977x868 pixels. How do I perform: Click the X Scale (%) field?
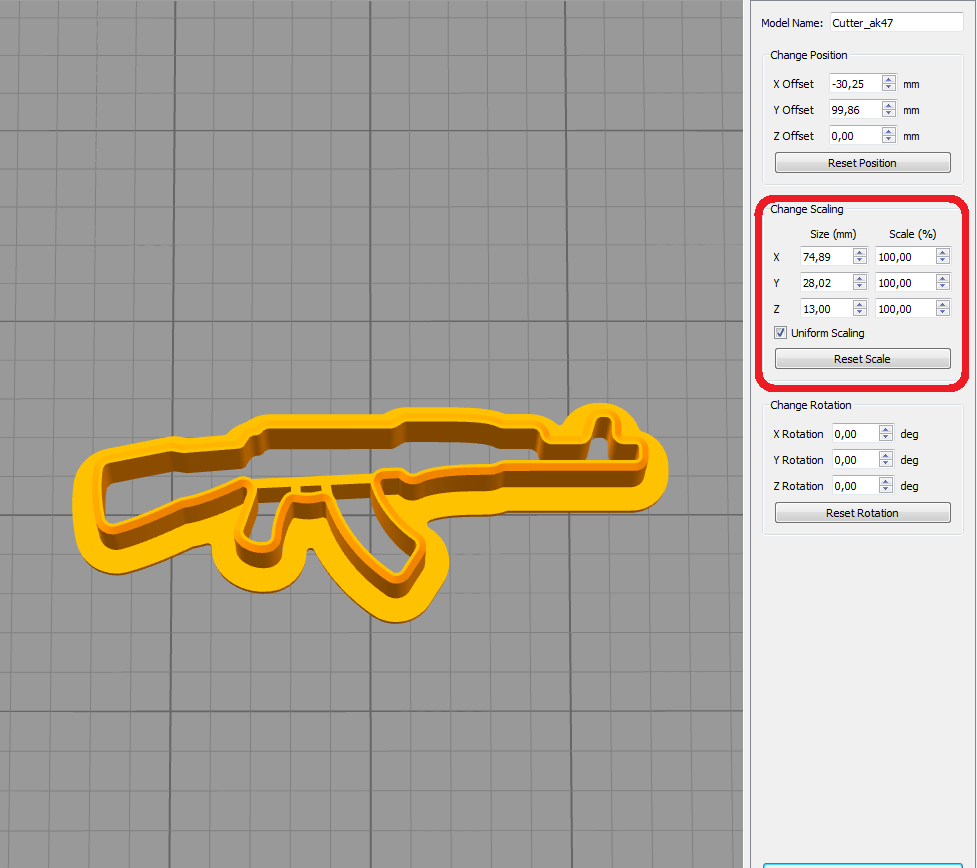905,257
